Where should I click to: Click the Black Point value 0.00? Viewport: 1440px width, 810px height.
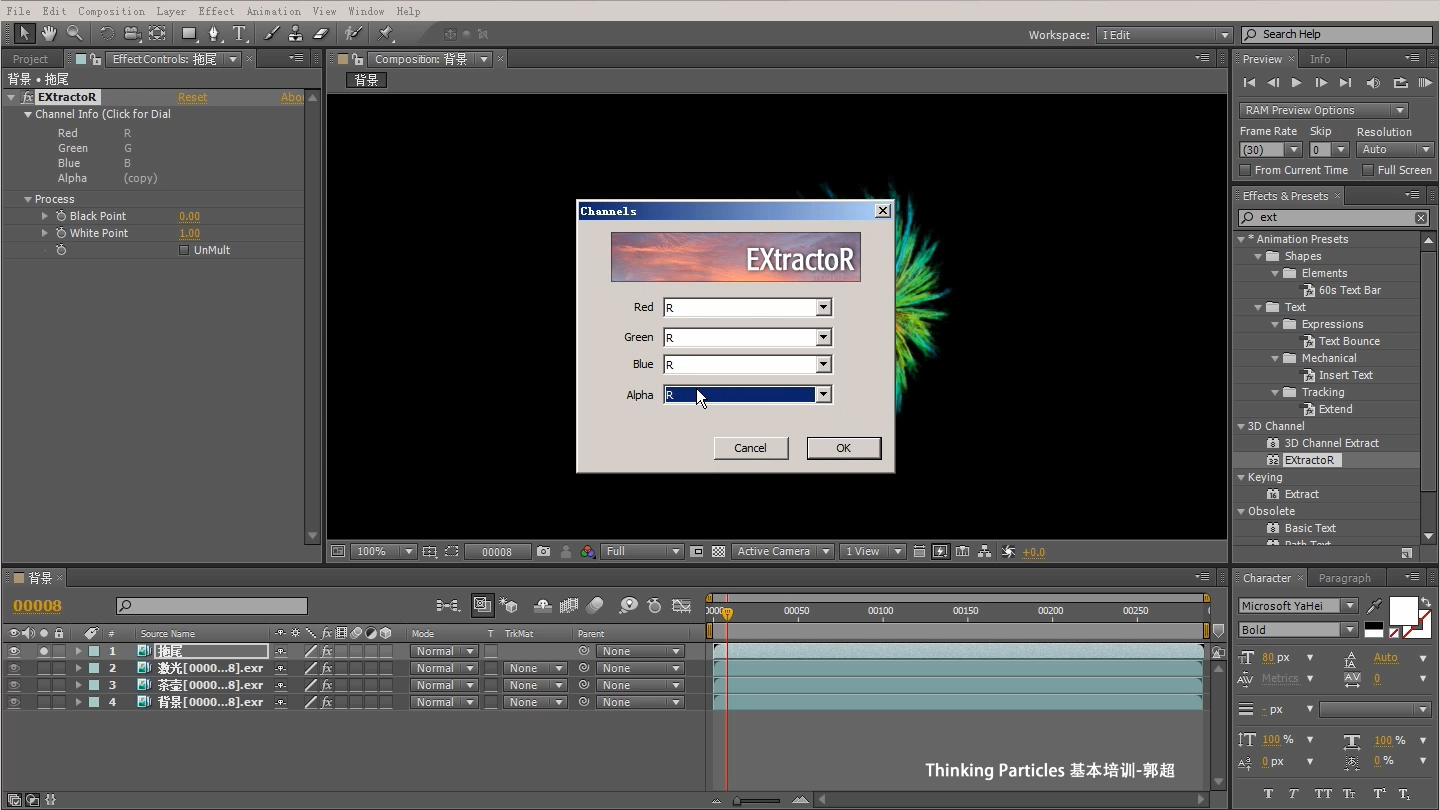coord(189,216)
